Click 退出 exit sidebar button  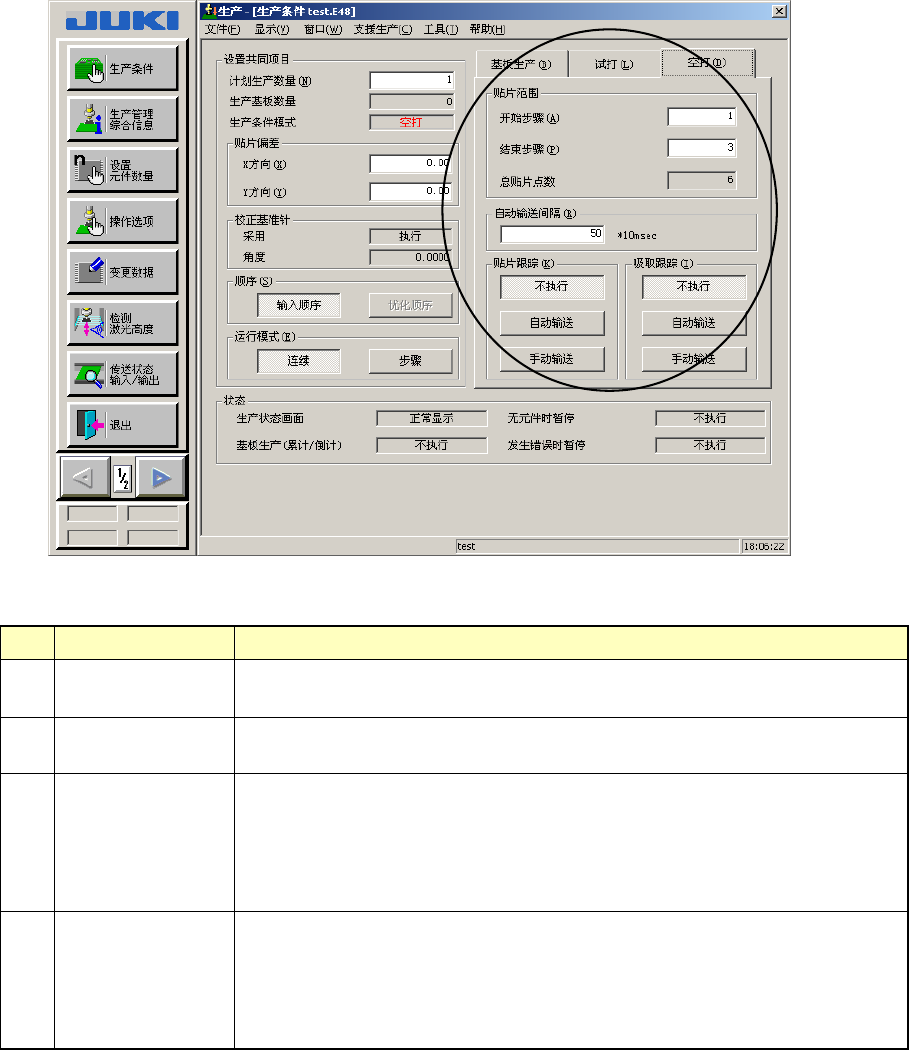pyautogui.click(x=123, y=425)
